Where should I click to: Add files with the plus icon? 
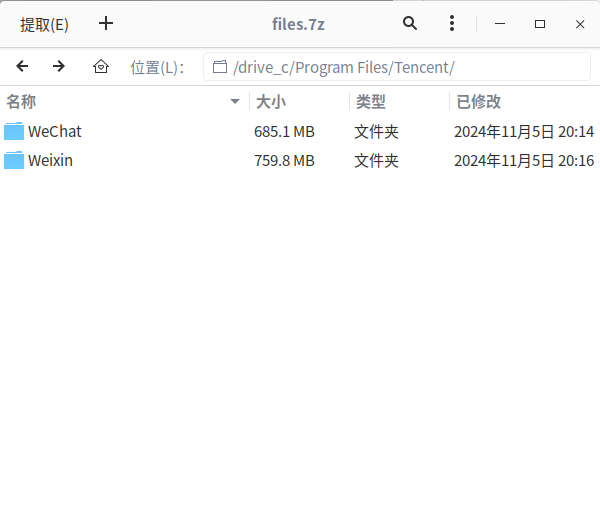click(x=106, y=24)
